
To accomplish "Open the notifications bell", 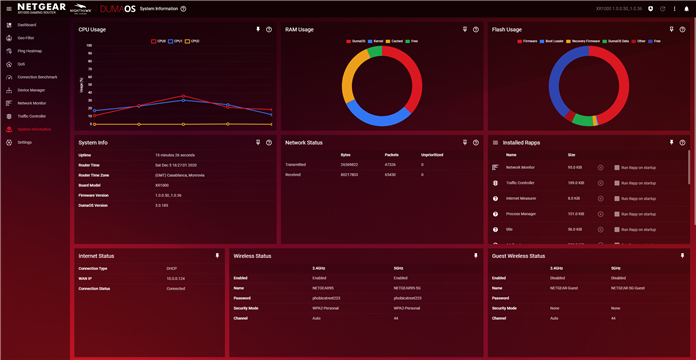I will coord(687,9).
